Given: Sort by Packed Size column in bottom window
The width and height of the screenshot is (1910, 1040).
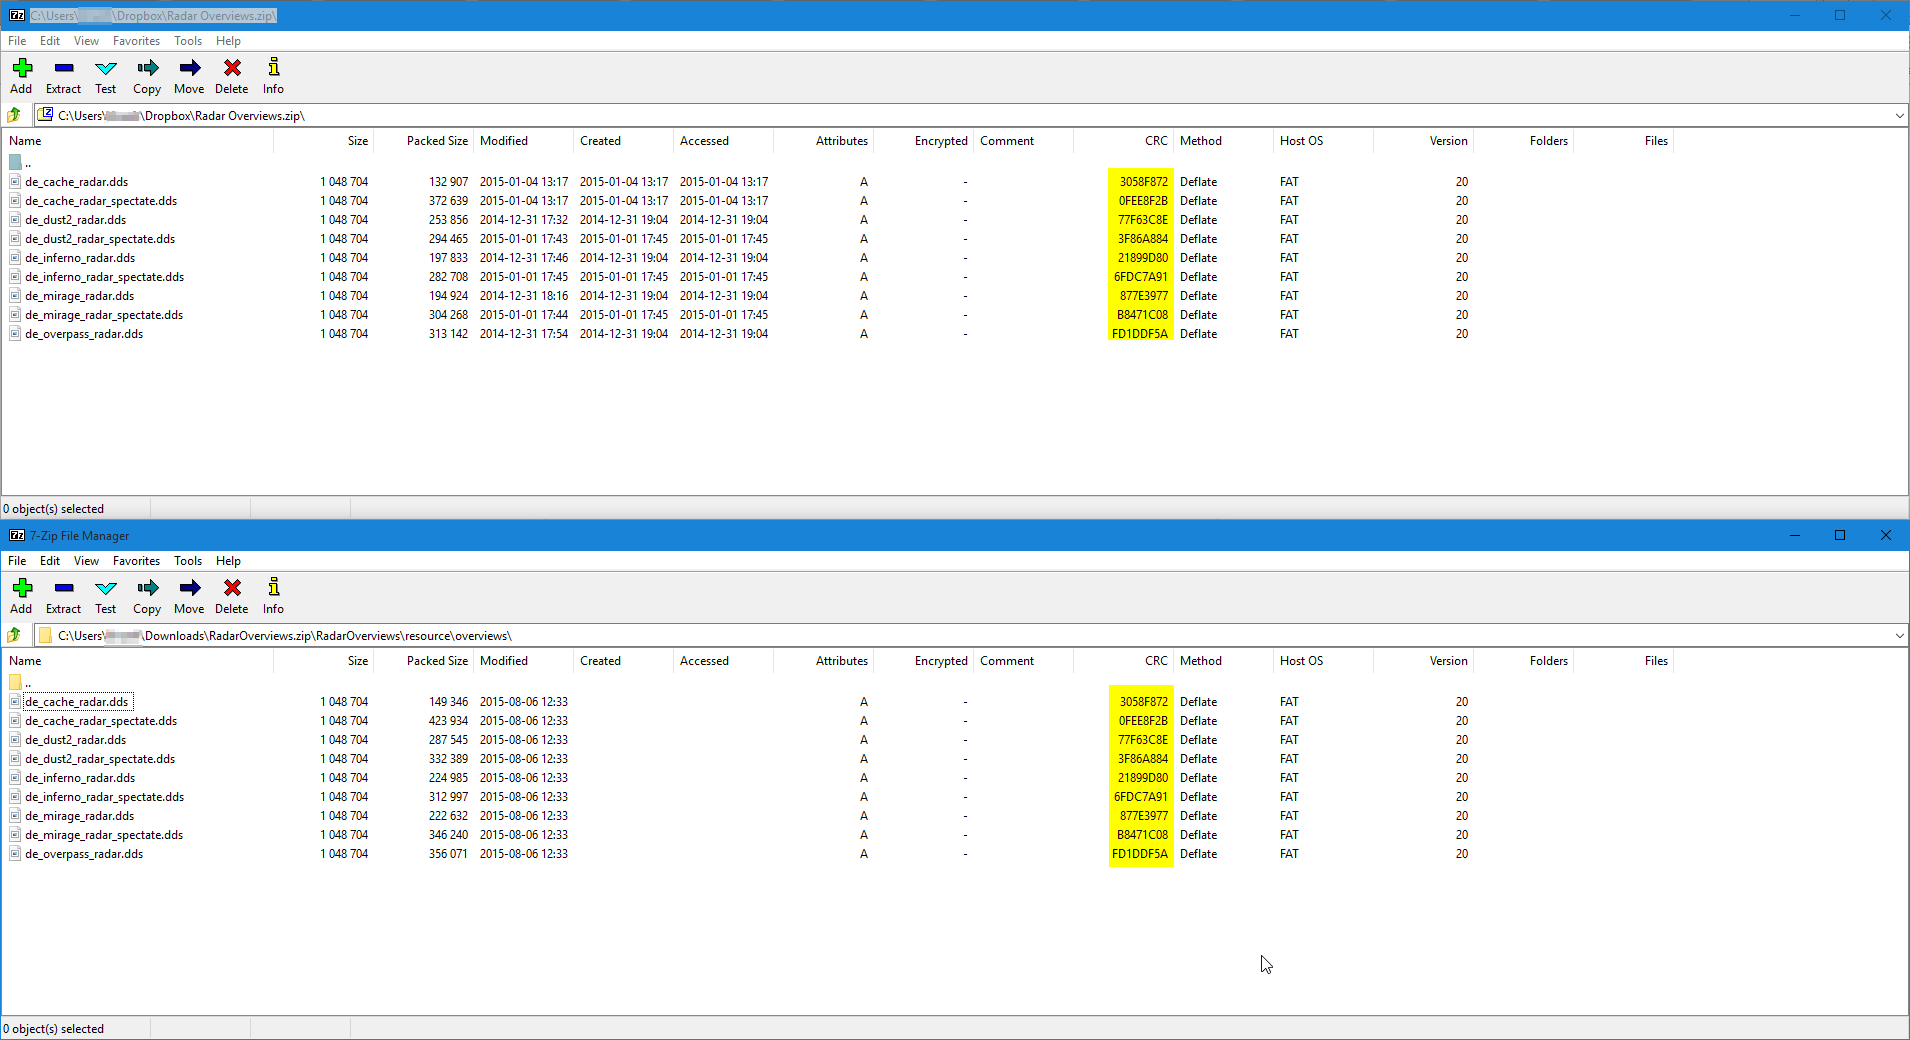Looking at the screenshot, I should [423, 661].
